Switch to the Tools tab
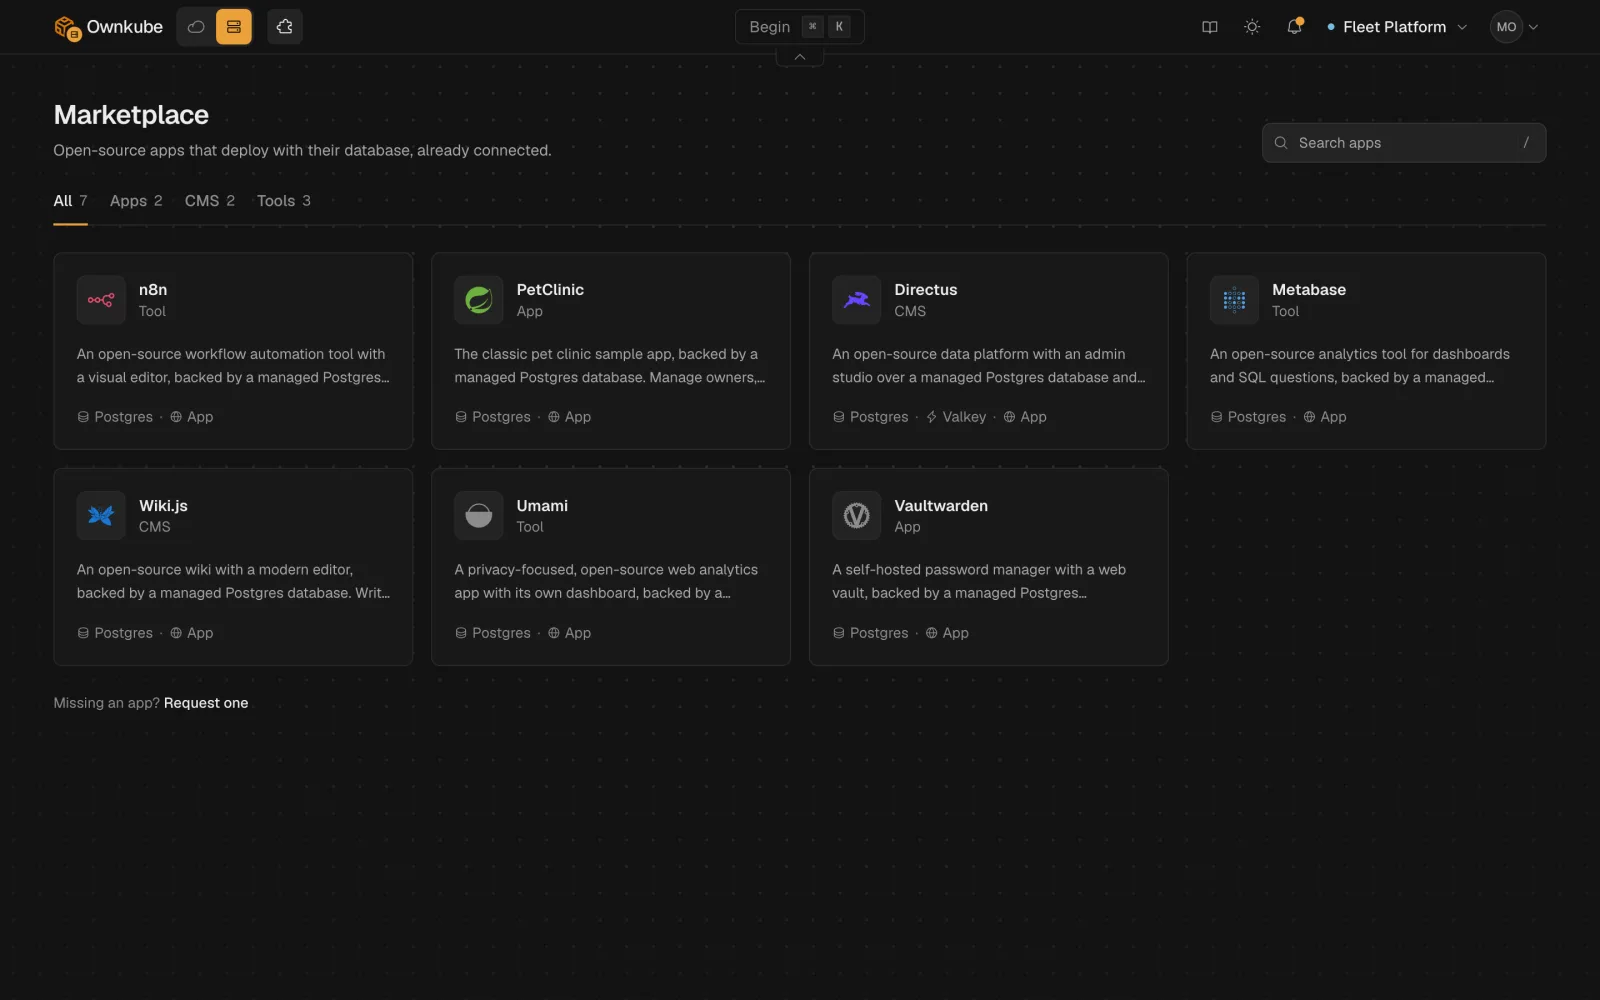Screen dimensions: 1600x1000 pyautogui.click(x=284, y=201)
